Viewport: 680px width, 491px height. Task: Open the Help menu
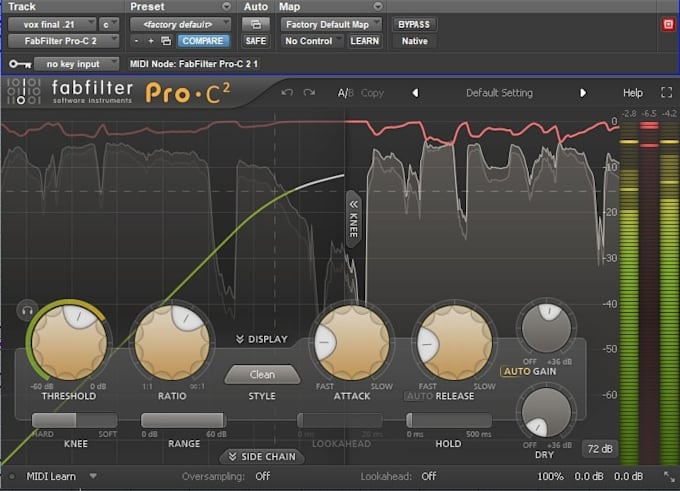click(633, 93)
